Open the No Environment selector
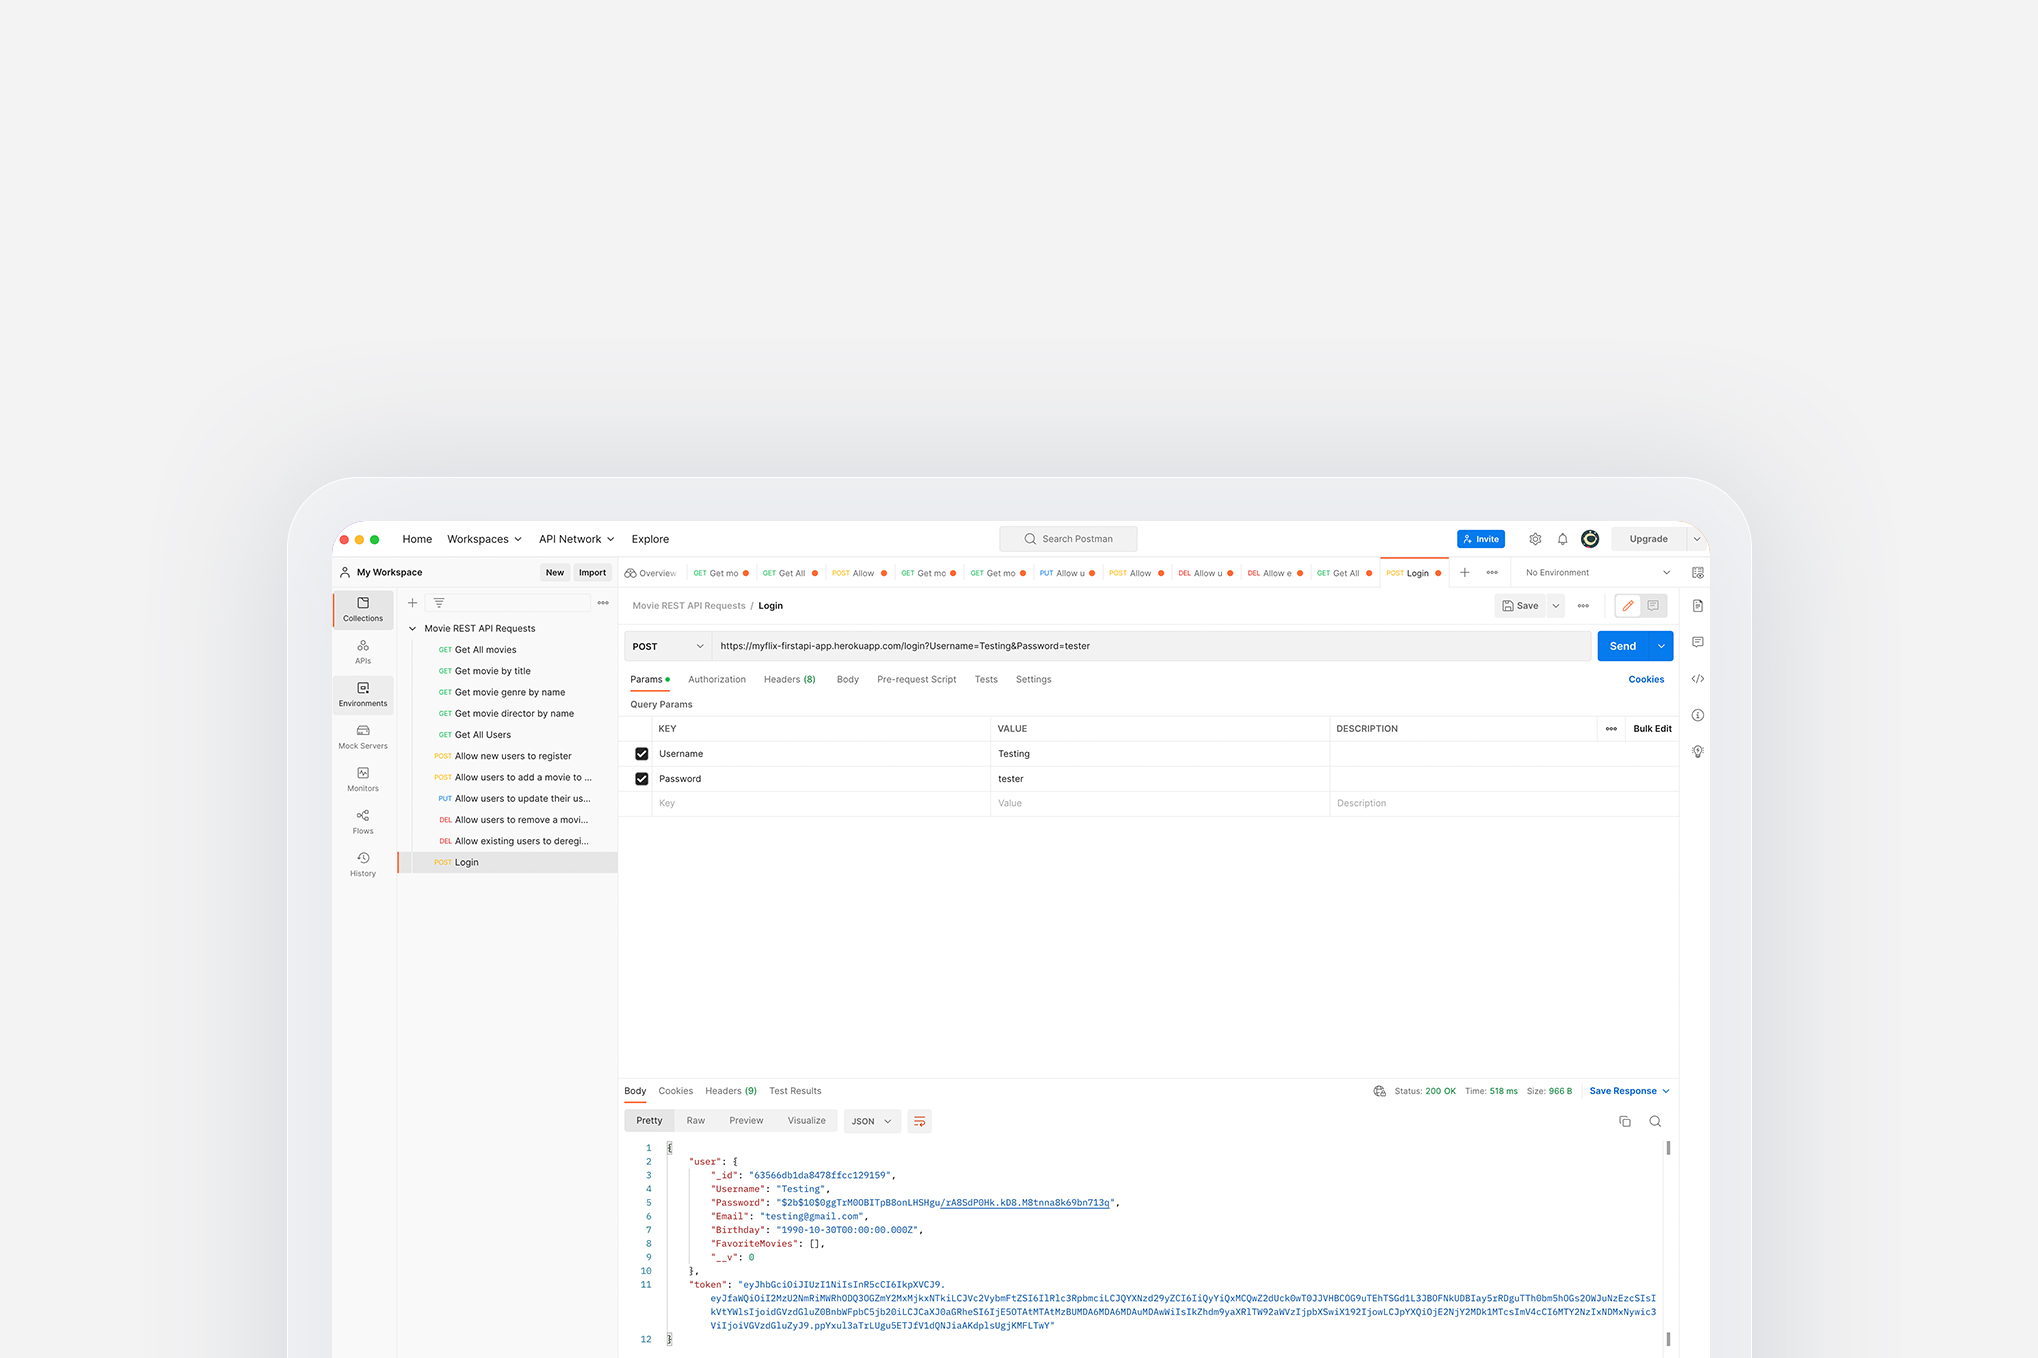This screenshot has width=2038, height=1358. coord(1597,573)
